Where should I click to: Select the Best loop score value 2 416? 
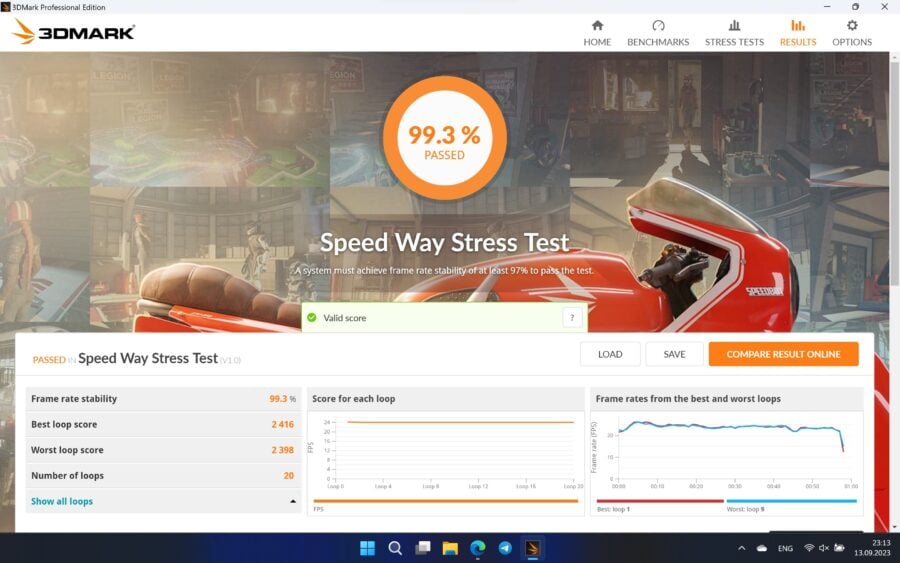pyautogui.click(x=282, y=424)
